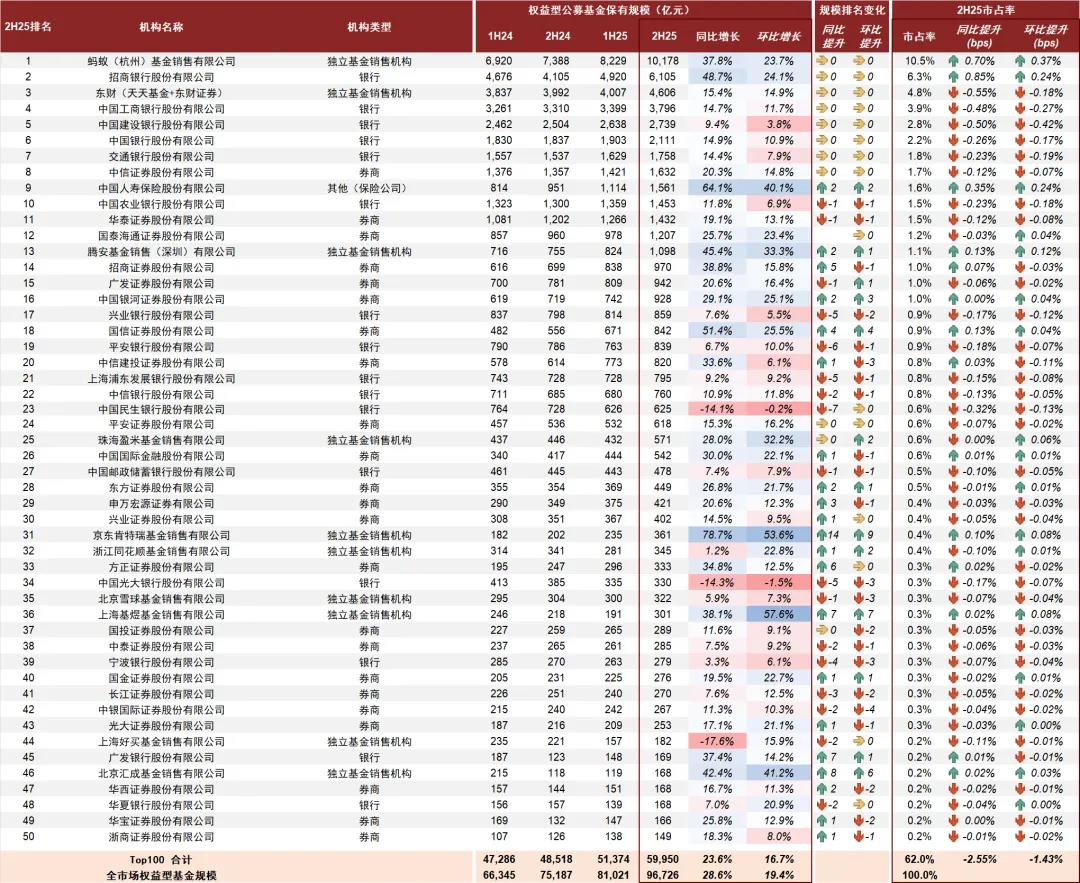Click the 同比增长 column header
The height and width of the screenshot is (883, 1080).
tap(717, 36)
